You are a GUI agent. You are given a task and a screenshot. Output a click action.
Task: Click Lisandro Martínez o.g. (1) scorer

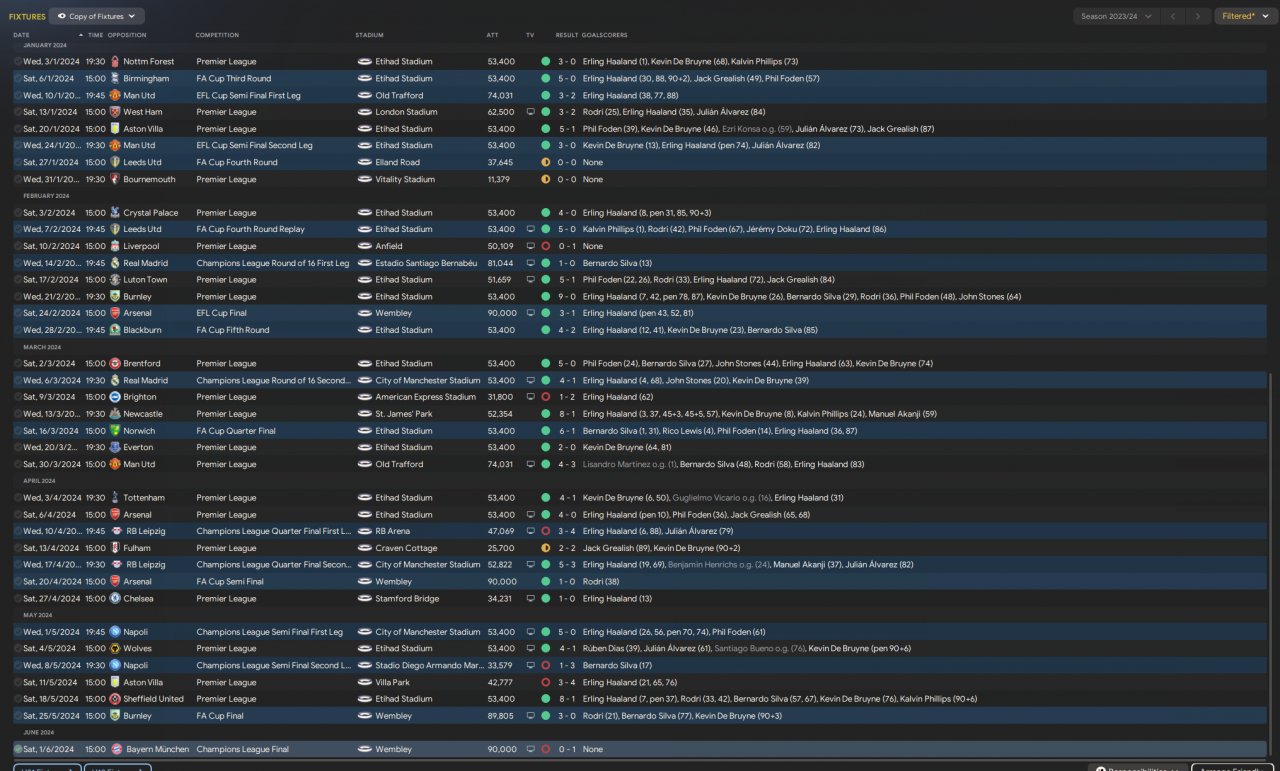coord(629,464)
